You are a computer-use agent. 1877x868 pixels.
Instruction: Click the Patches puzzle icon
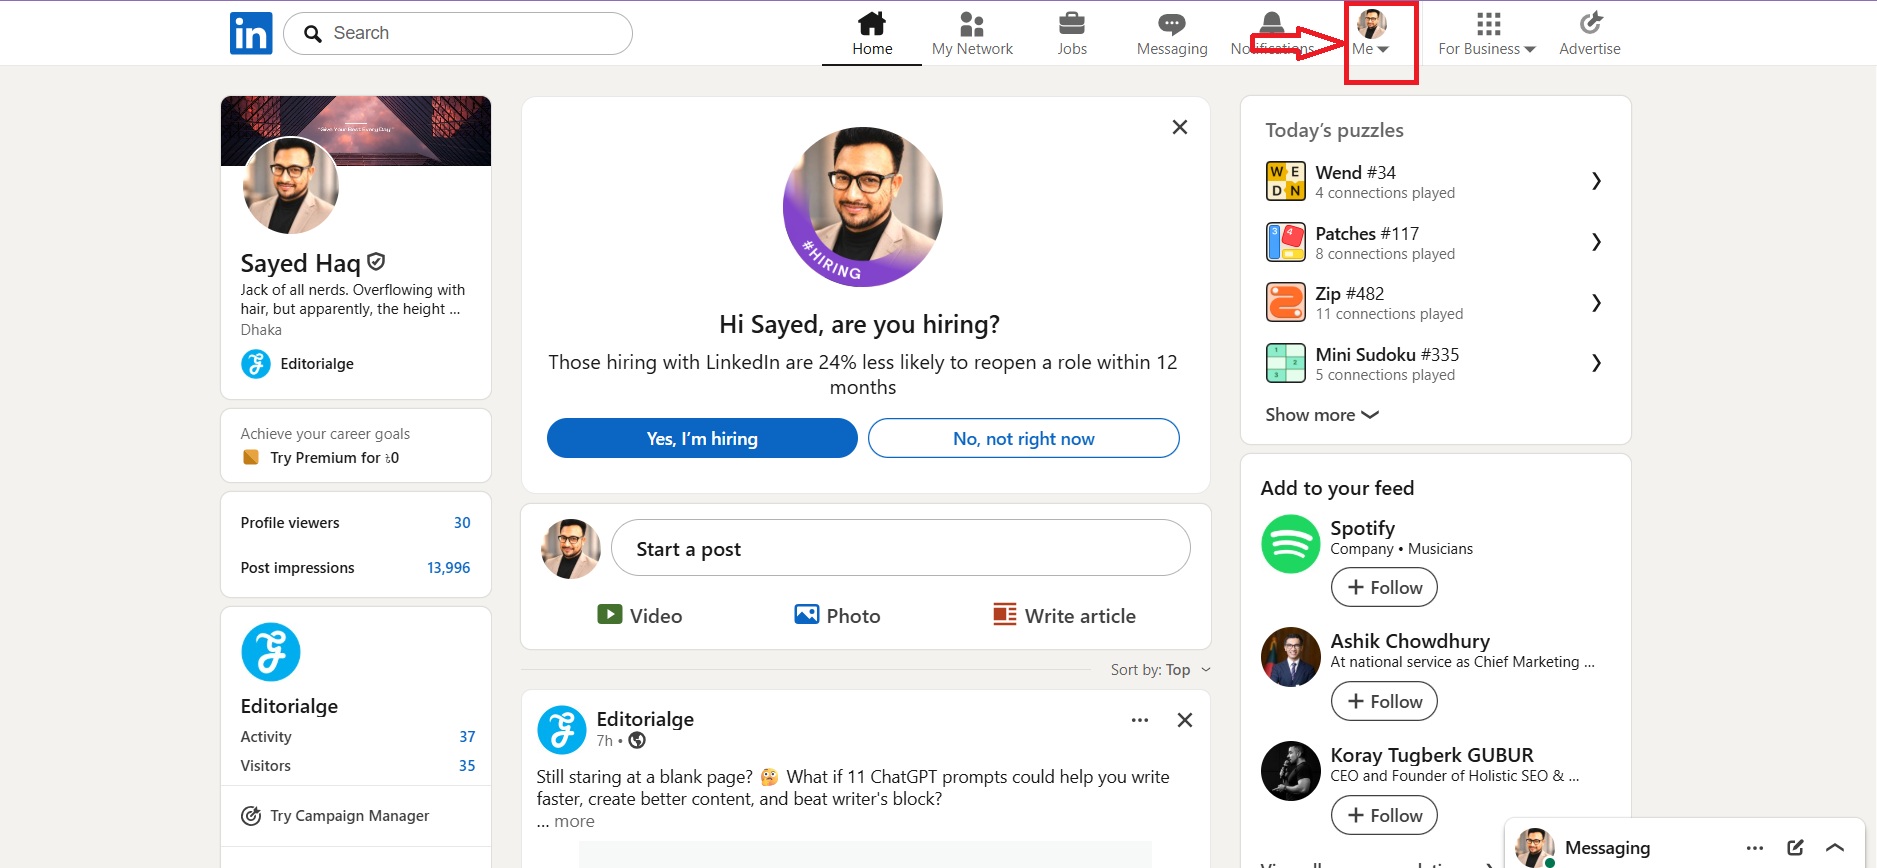click(x=1286, y=243)
